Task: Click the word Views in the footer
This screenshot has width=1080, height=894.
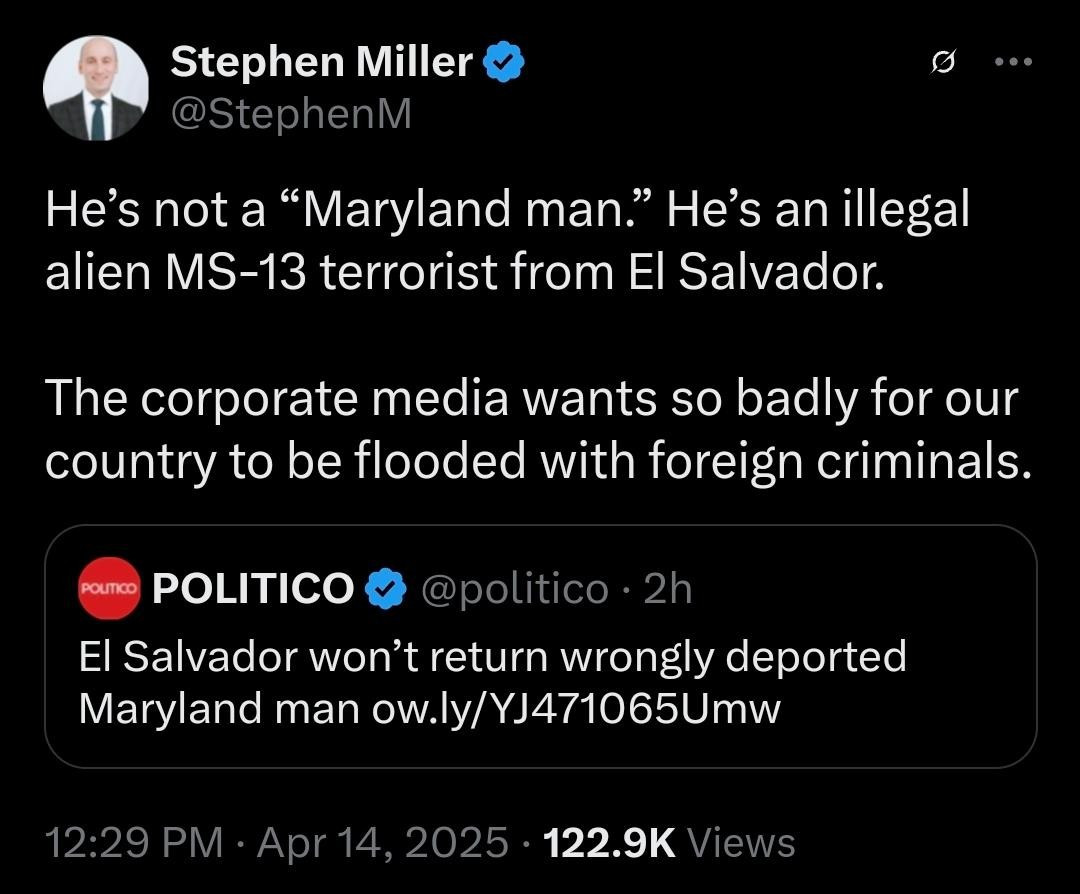Action: (742, 843)
